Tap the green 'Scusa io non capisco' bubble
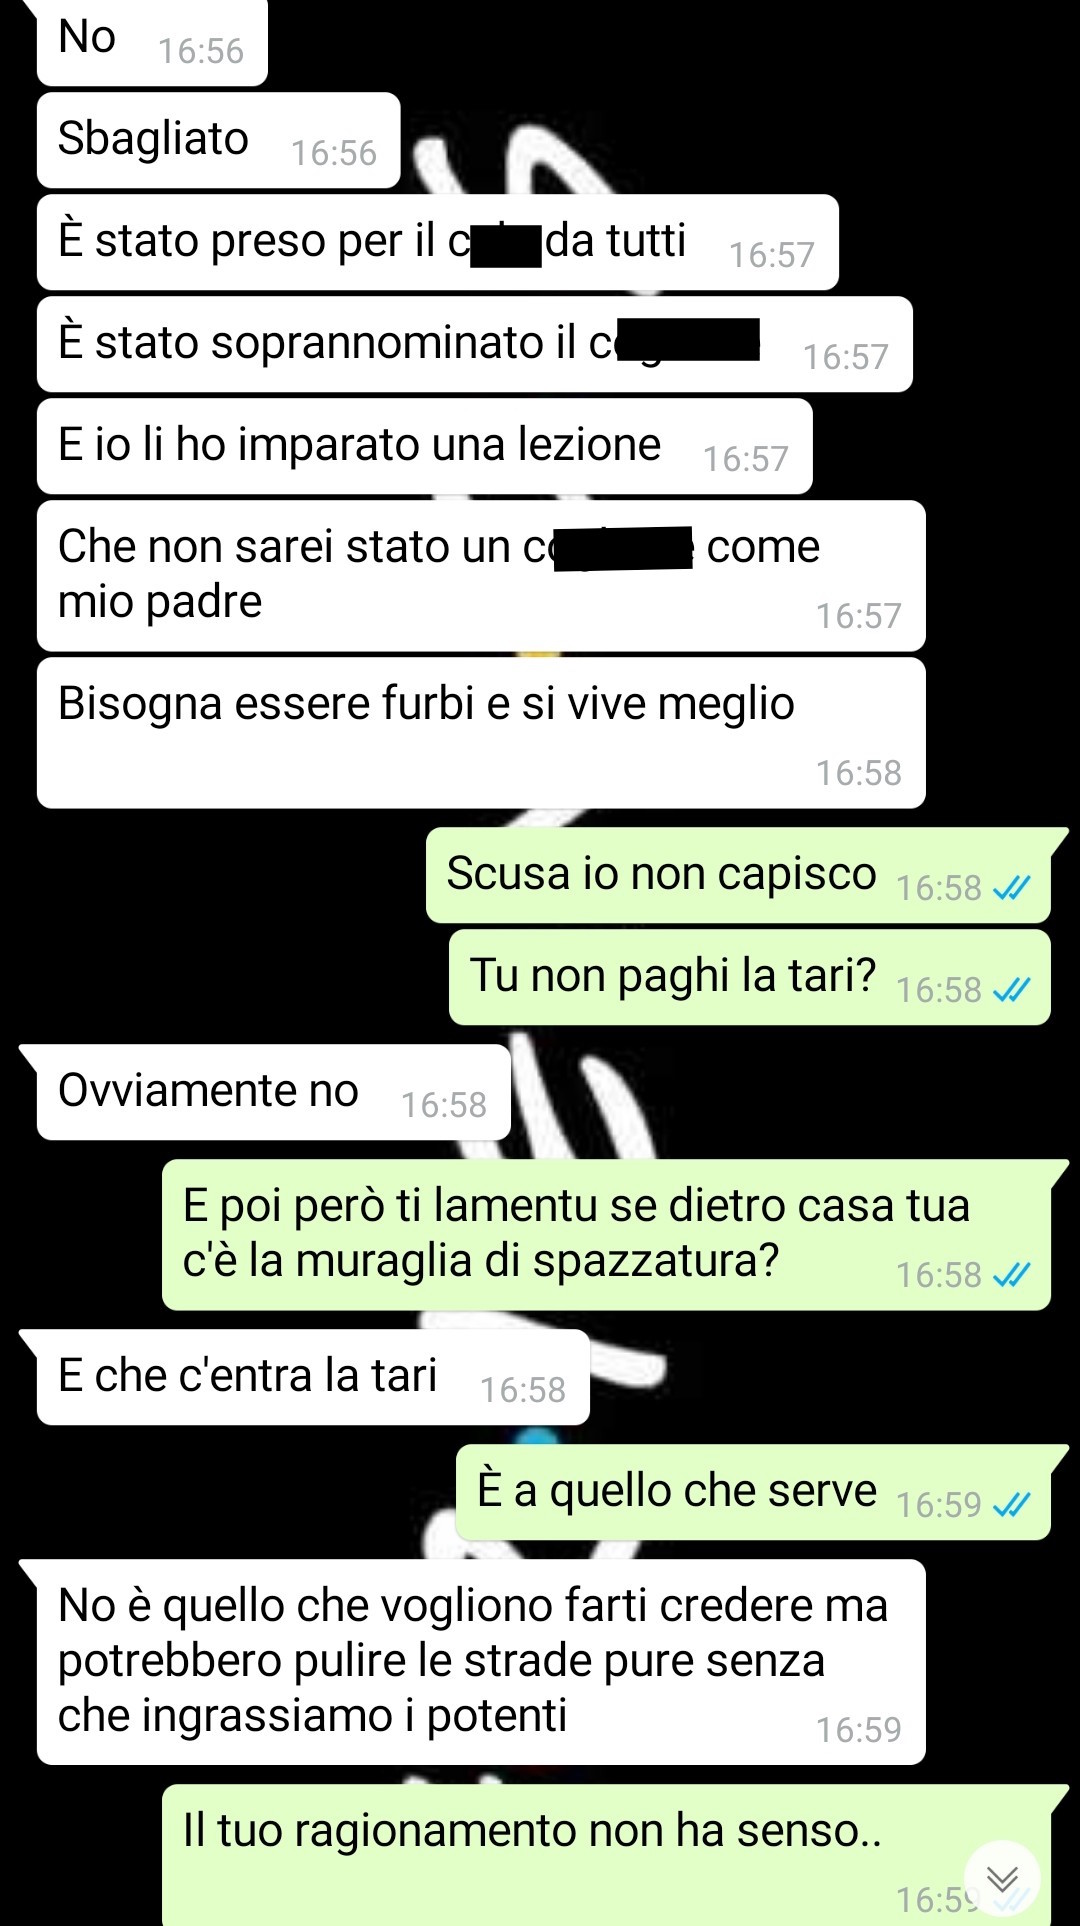 coord(738,875)
